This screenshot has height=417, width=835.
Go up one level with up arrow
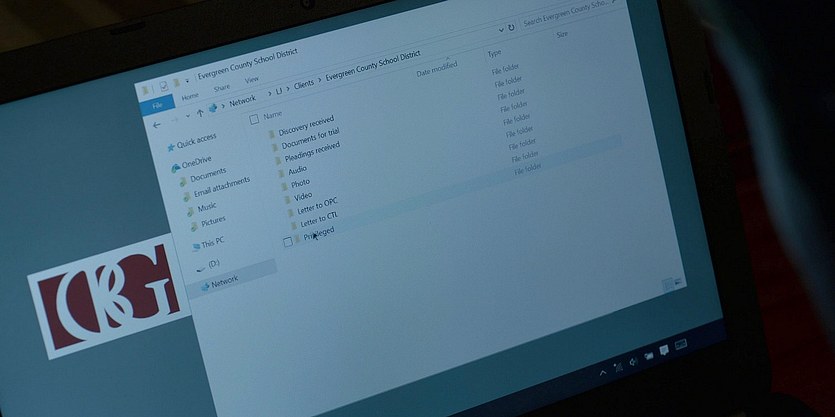click(200, 113)
